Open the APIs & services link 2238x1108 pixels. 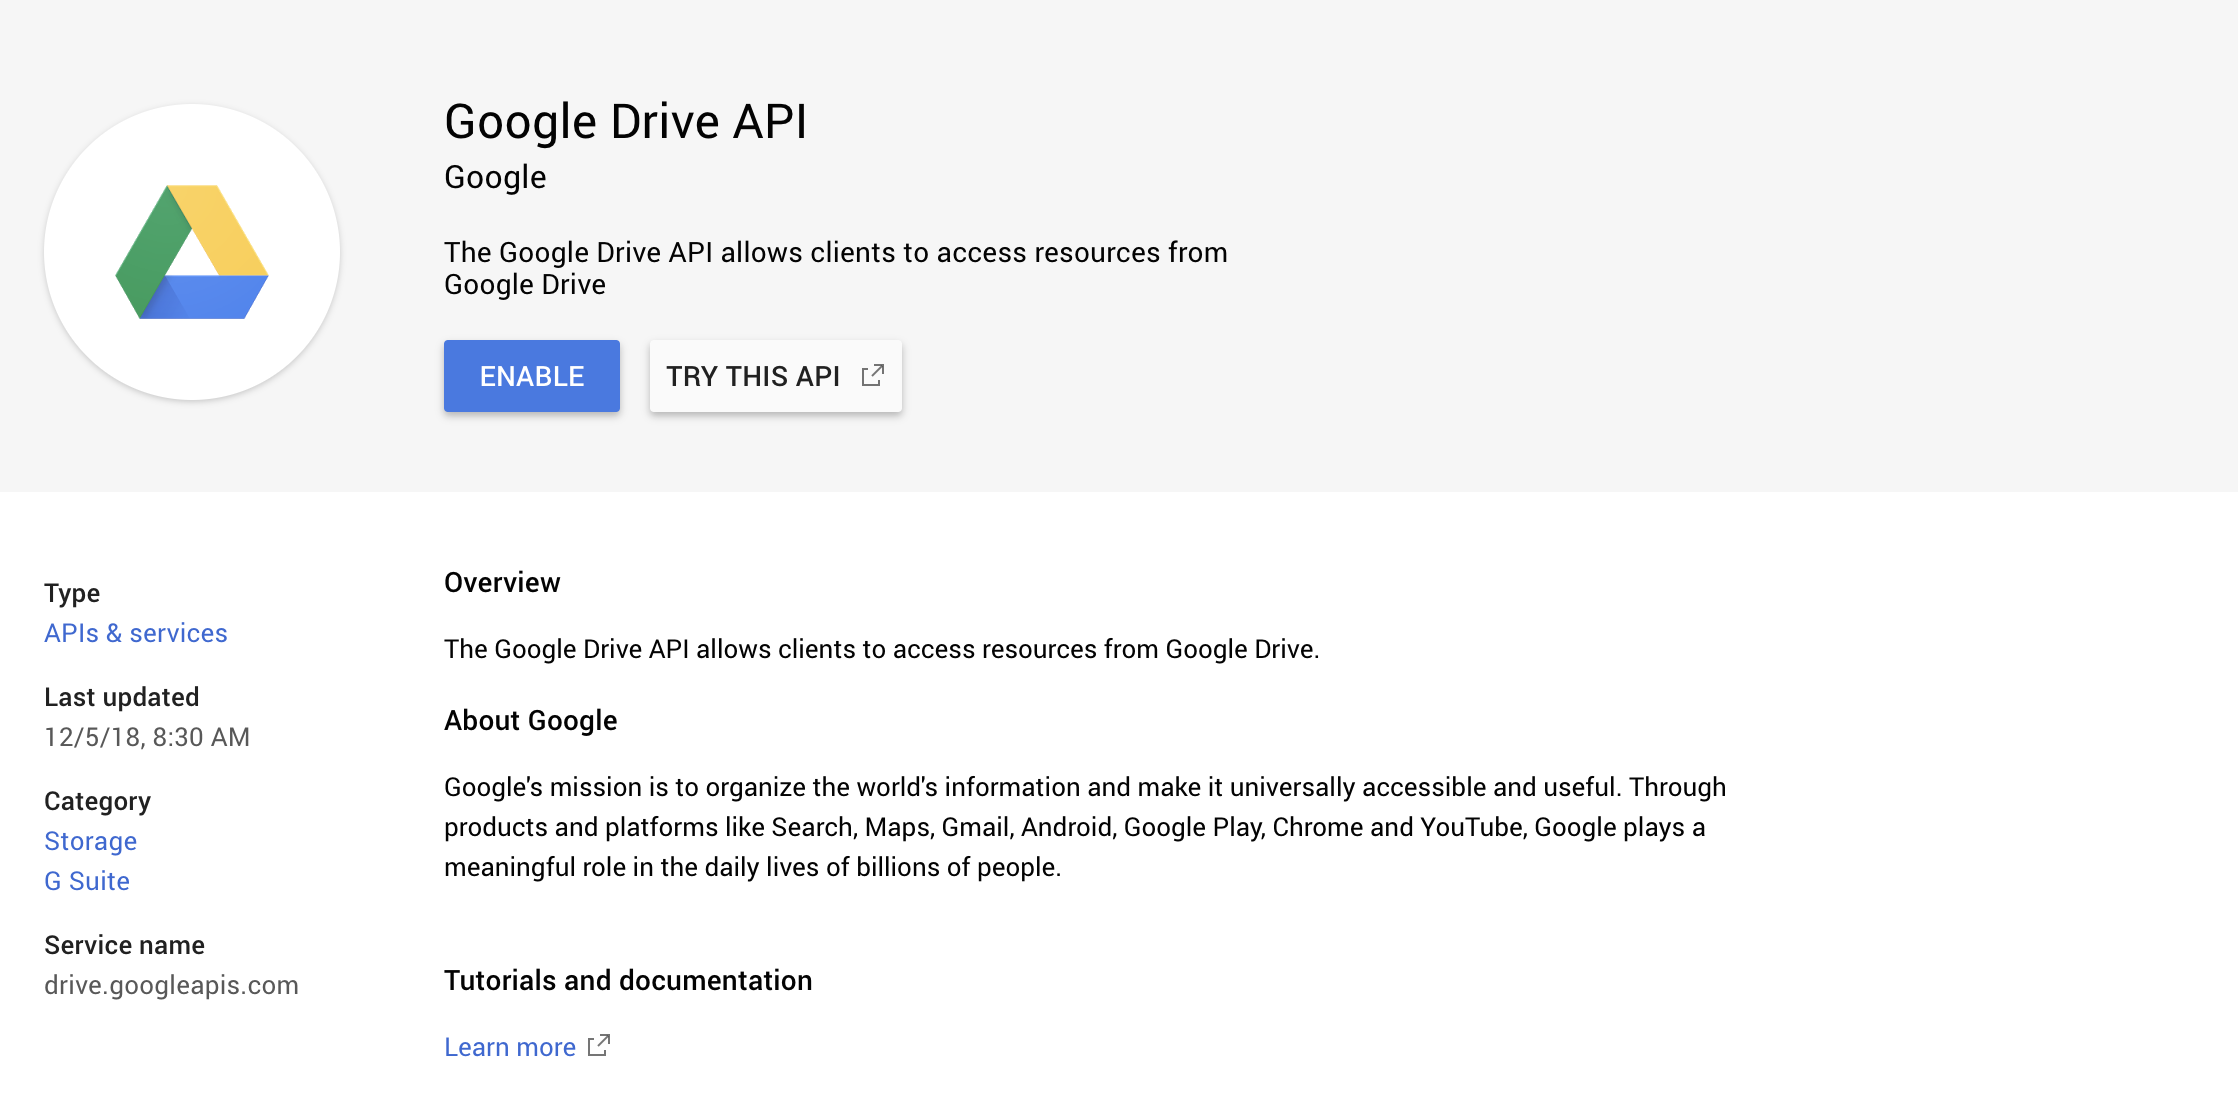[136, 633]
